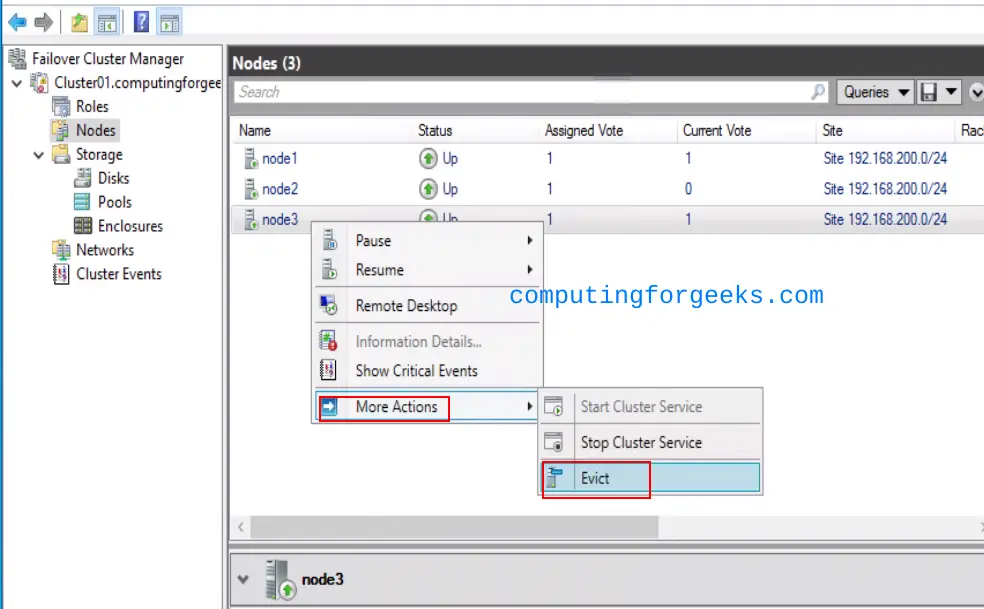Select Pools under Storage
This screenshot has height=609, width=984.
(115, 202)
